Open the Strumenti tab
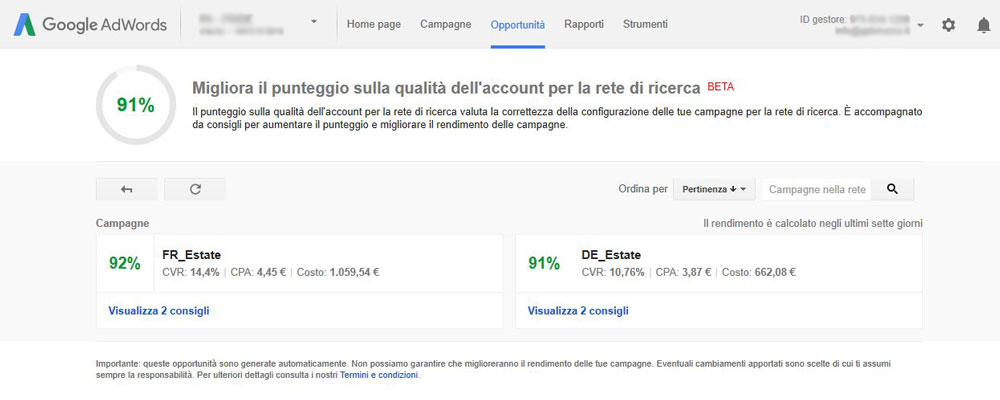Image resolution: width=1000 pixels, height=400 pixels. [x=645, y=24]
